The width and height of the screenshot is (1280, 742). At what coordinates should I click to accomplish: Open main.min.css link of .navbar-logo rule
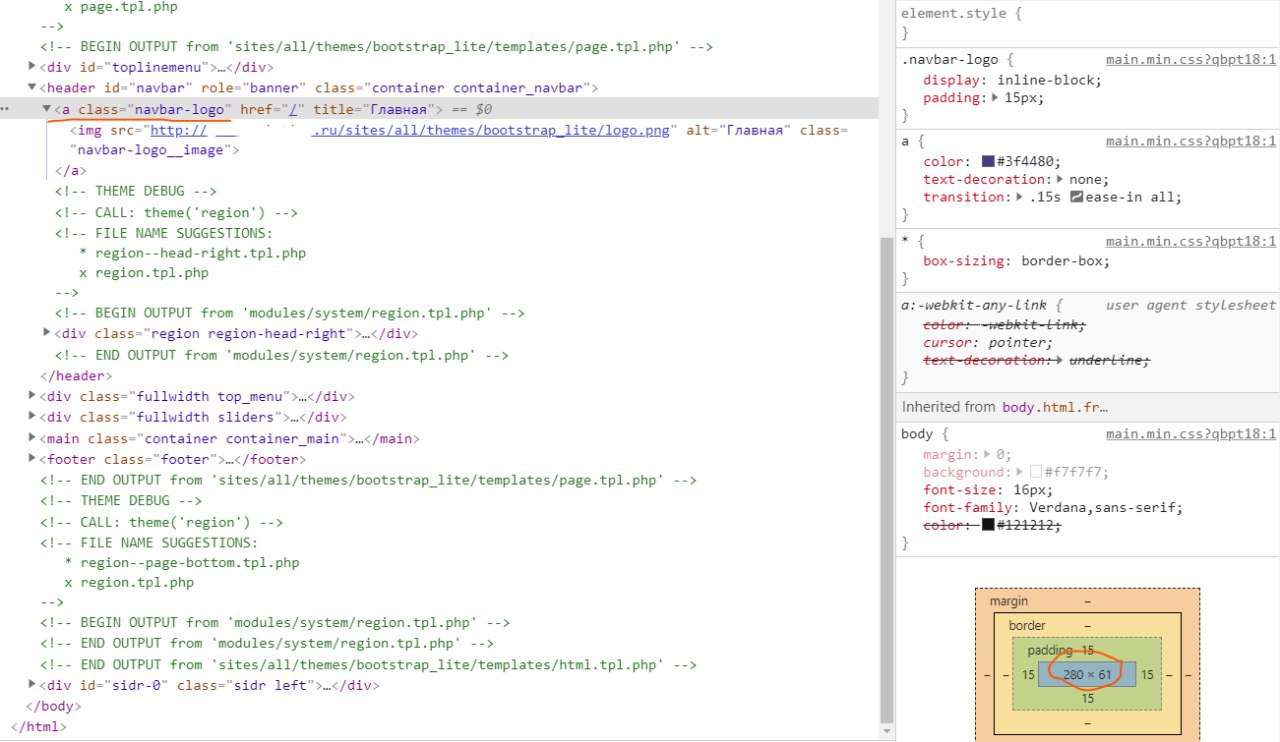pyautogui.click(x=1191, y=59)
